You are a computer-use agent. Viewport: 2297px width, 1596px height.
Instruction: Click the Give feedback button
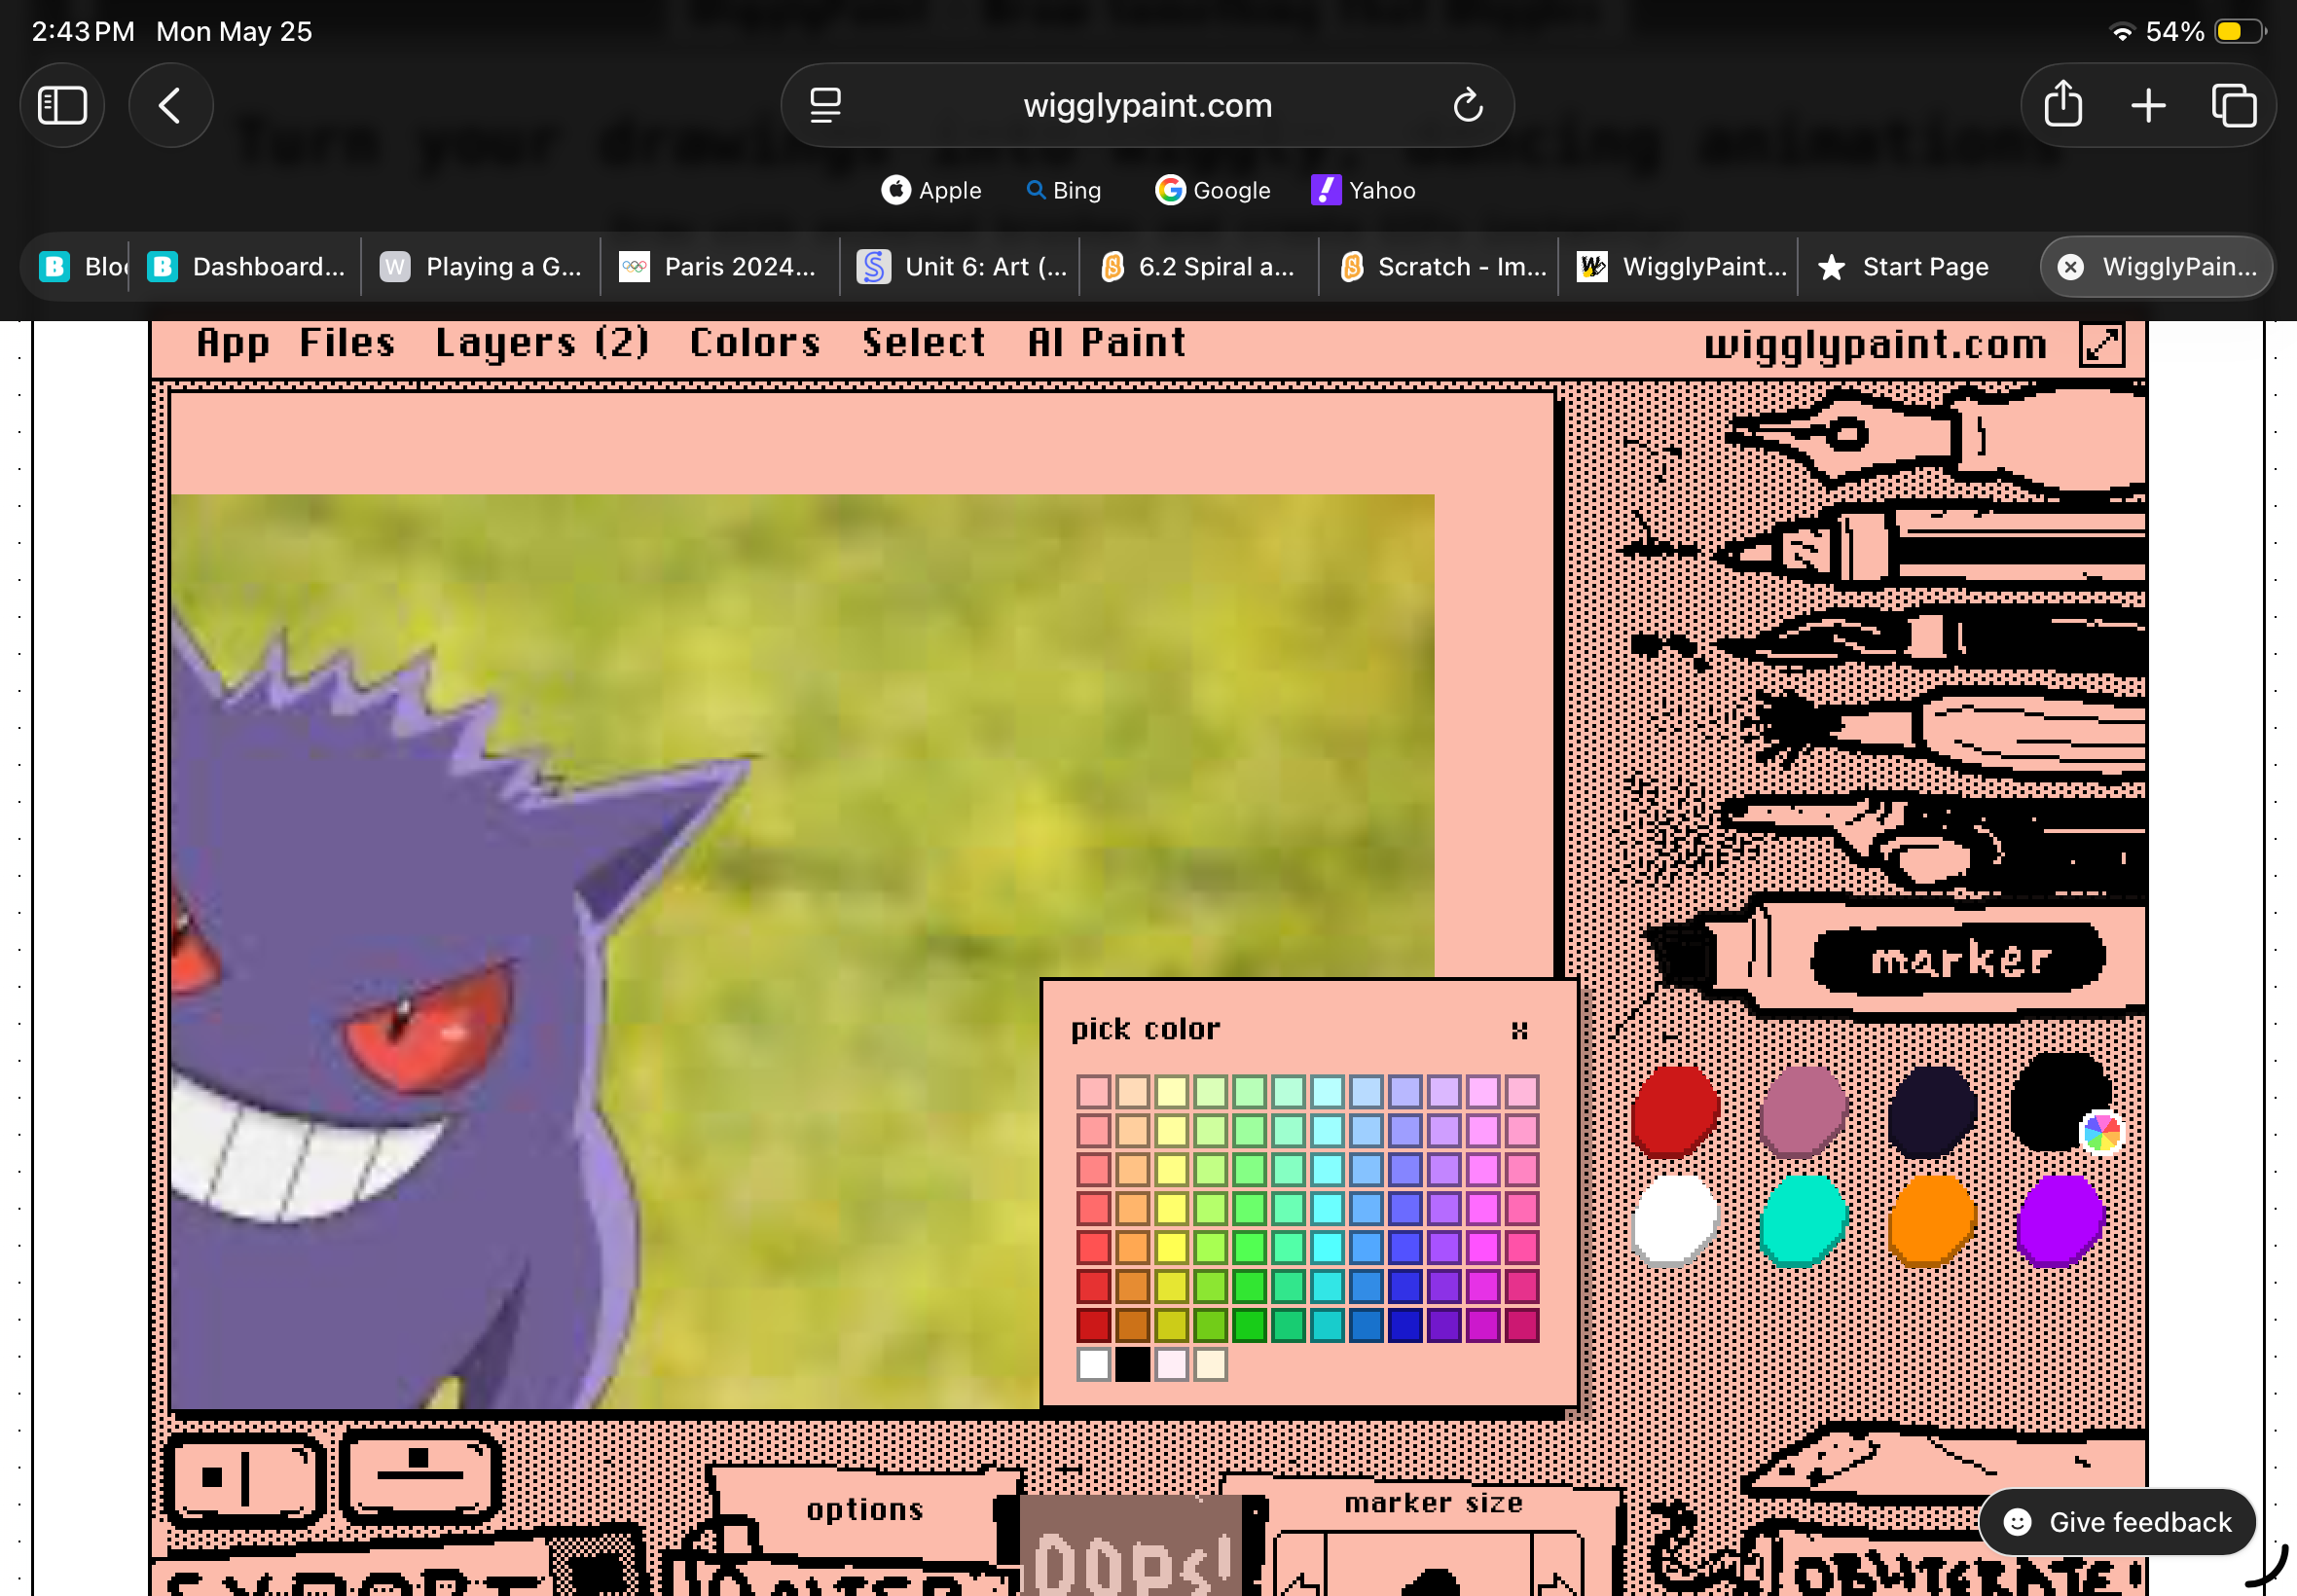[2117, 1522]
